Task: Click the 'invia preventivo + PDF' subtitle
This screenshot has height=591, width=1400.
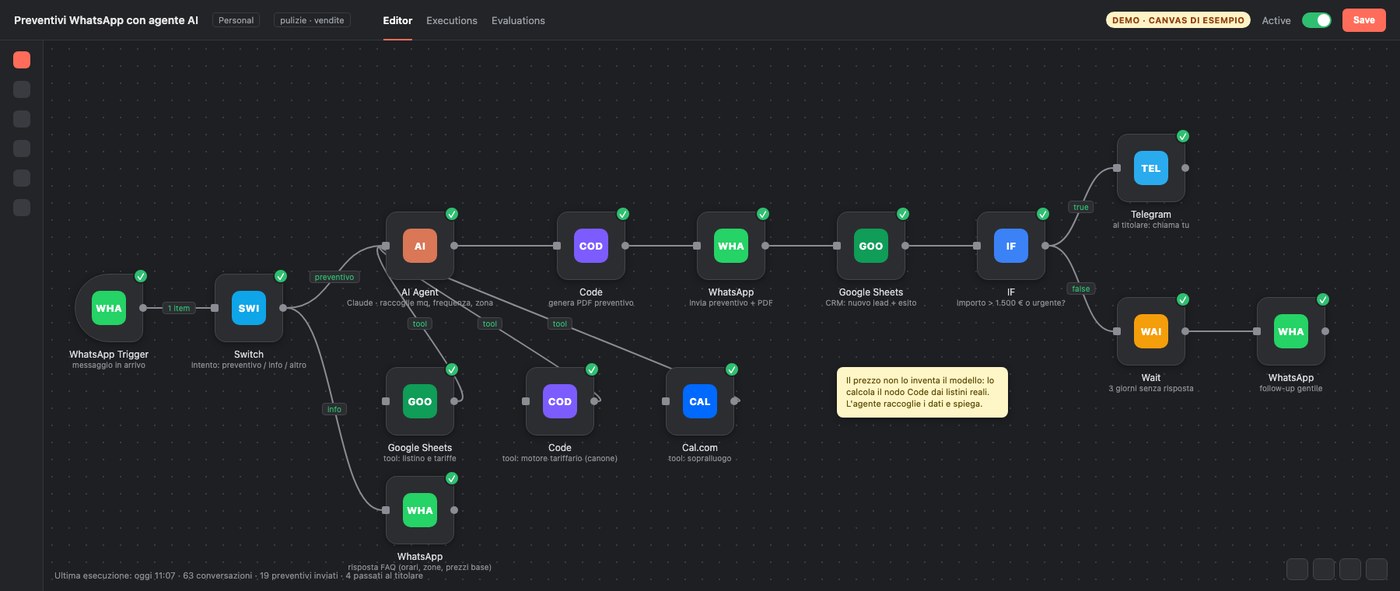Action: pyautogui.click(x=731, y=302)
